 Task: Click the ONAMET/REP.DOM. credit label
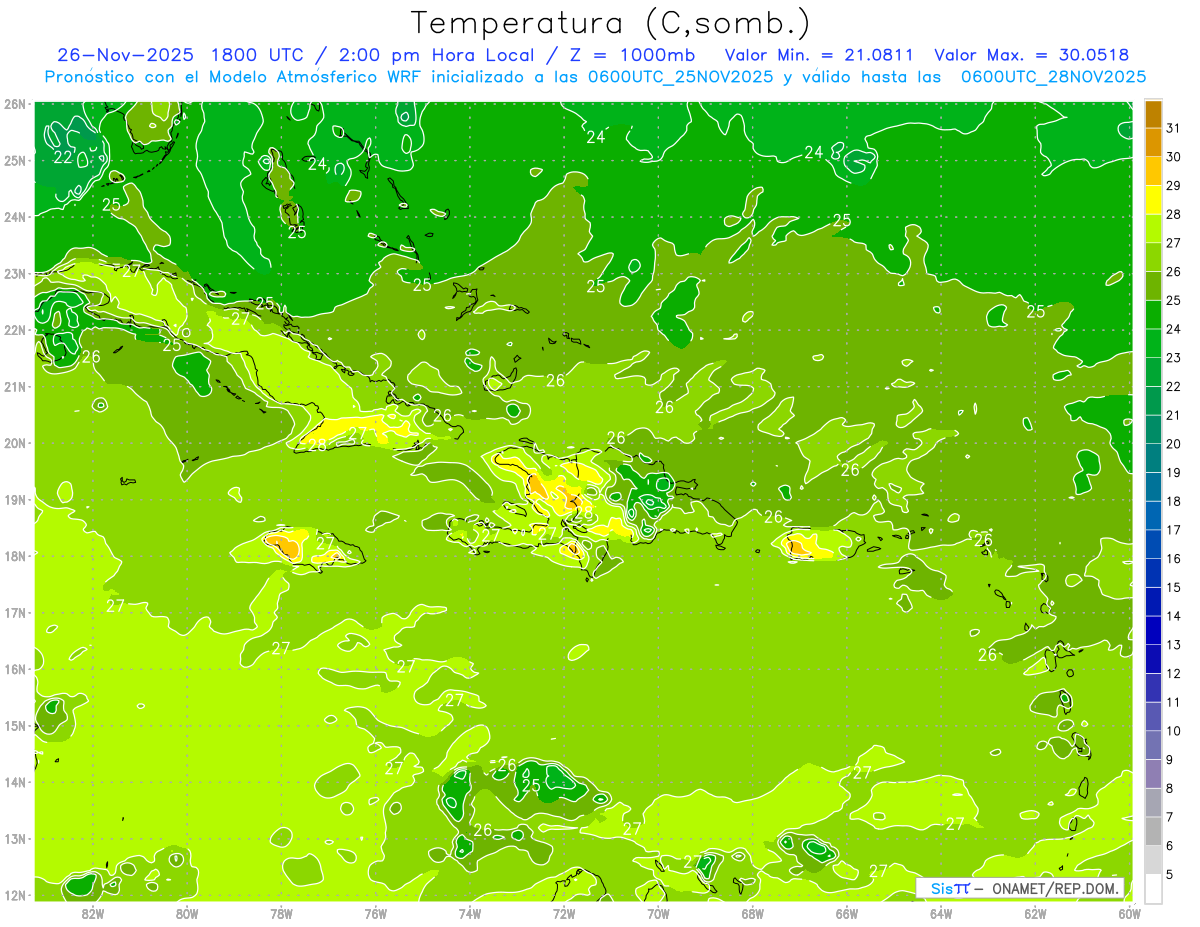tap(1056, 888)
